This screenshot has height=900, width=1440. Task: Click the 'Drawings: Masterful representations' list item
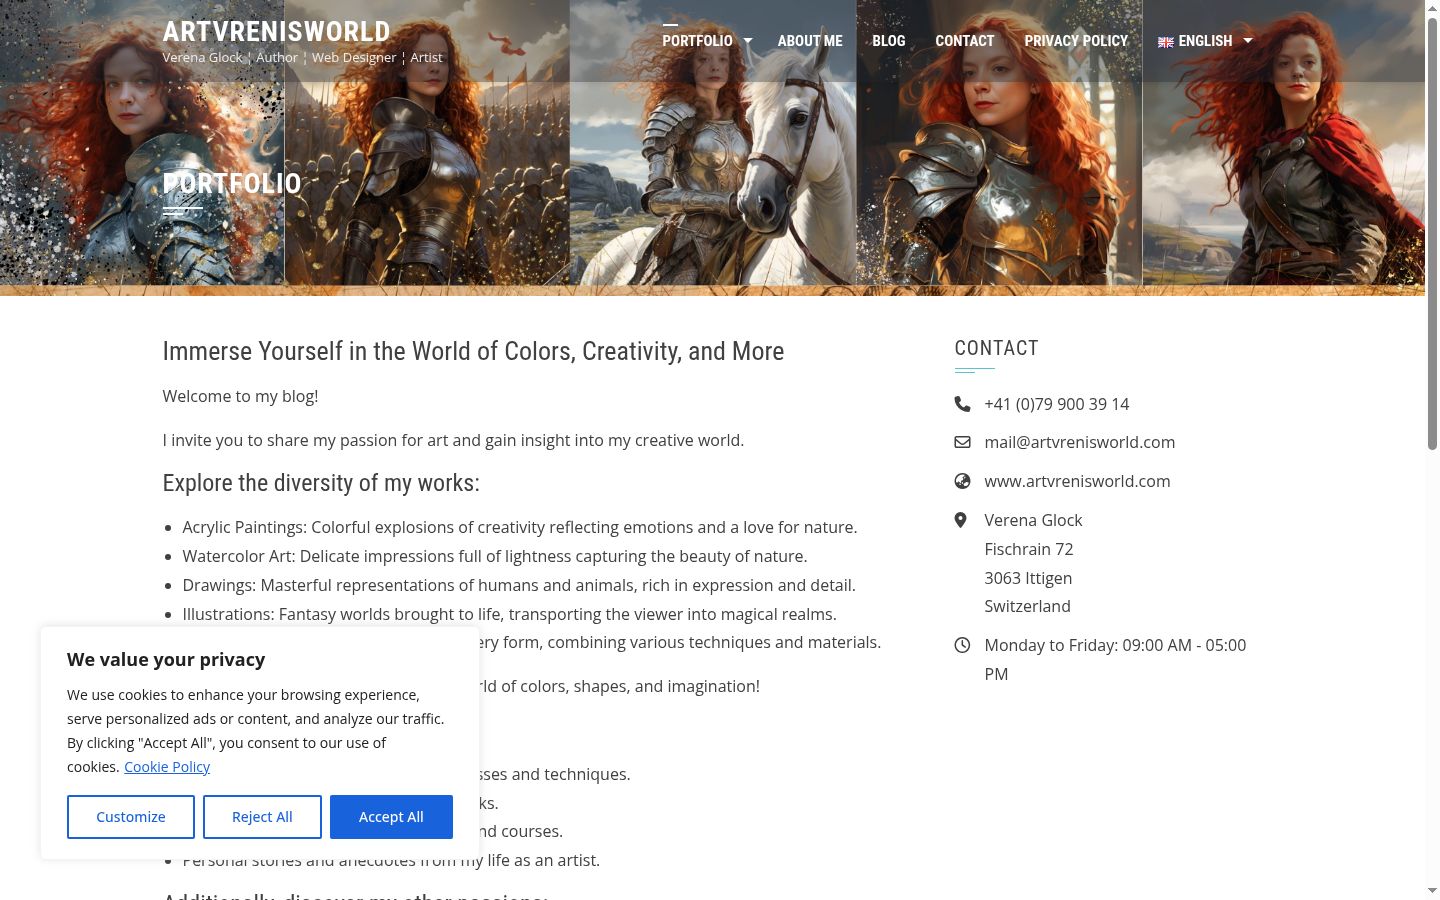pyautogui.click(x=519, y=585)
